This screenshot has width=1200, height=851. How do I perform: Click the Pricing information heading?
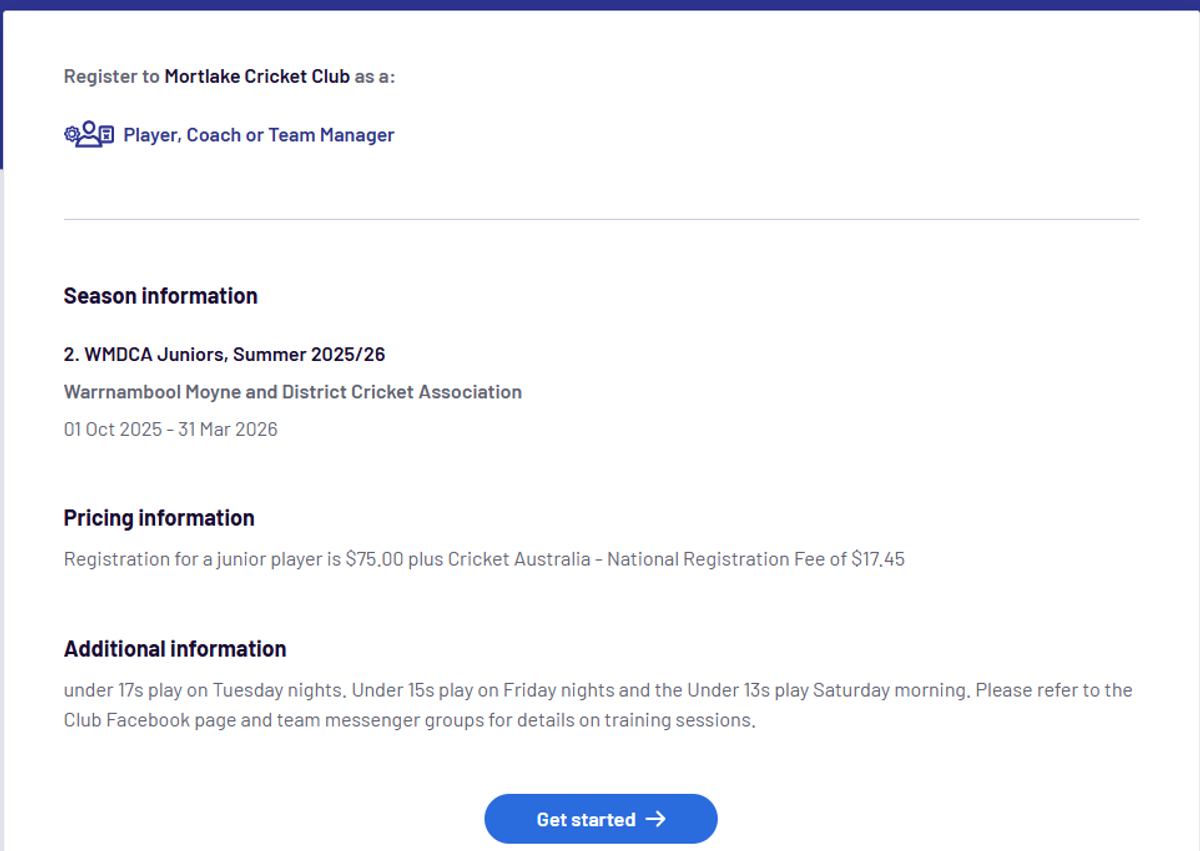pos(159,518)
